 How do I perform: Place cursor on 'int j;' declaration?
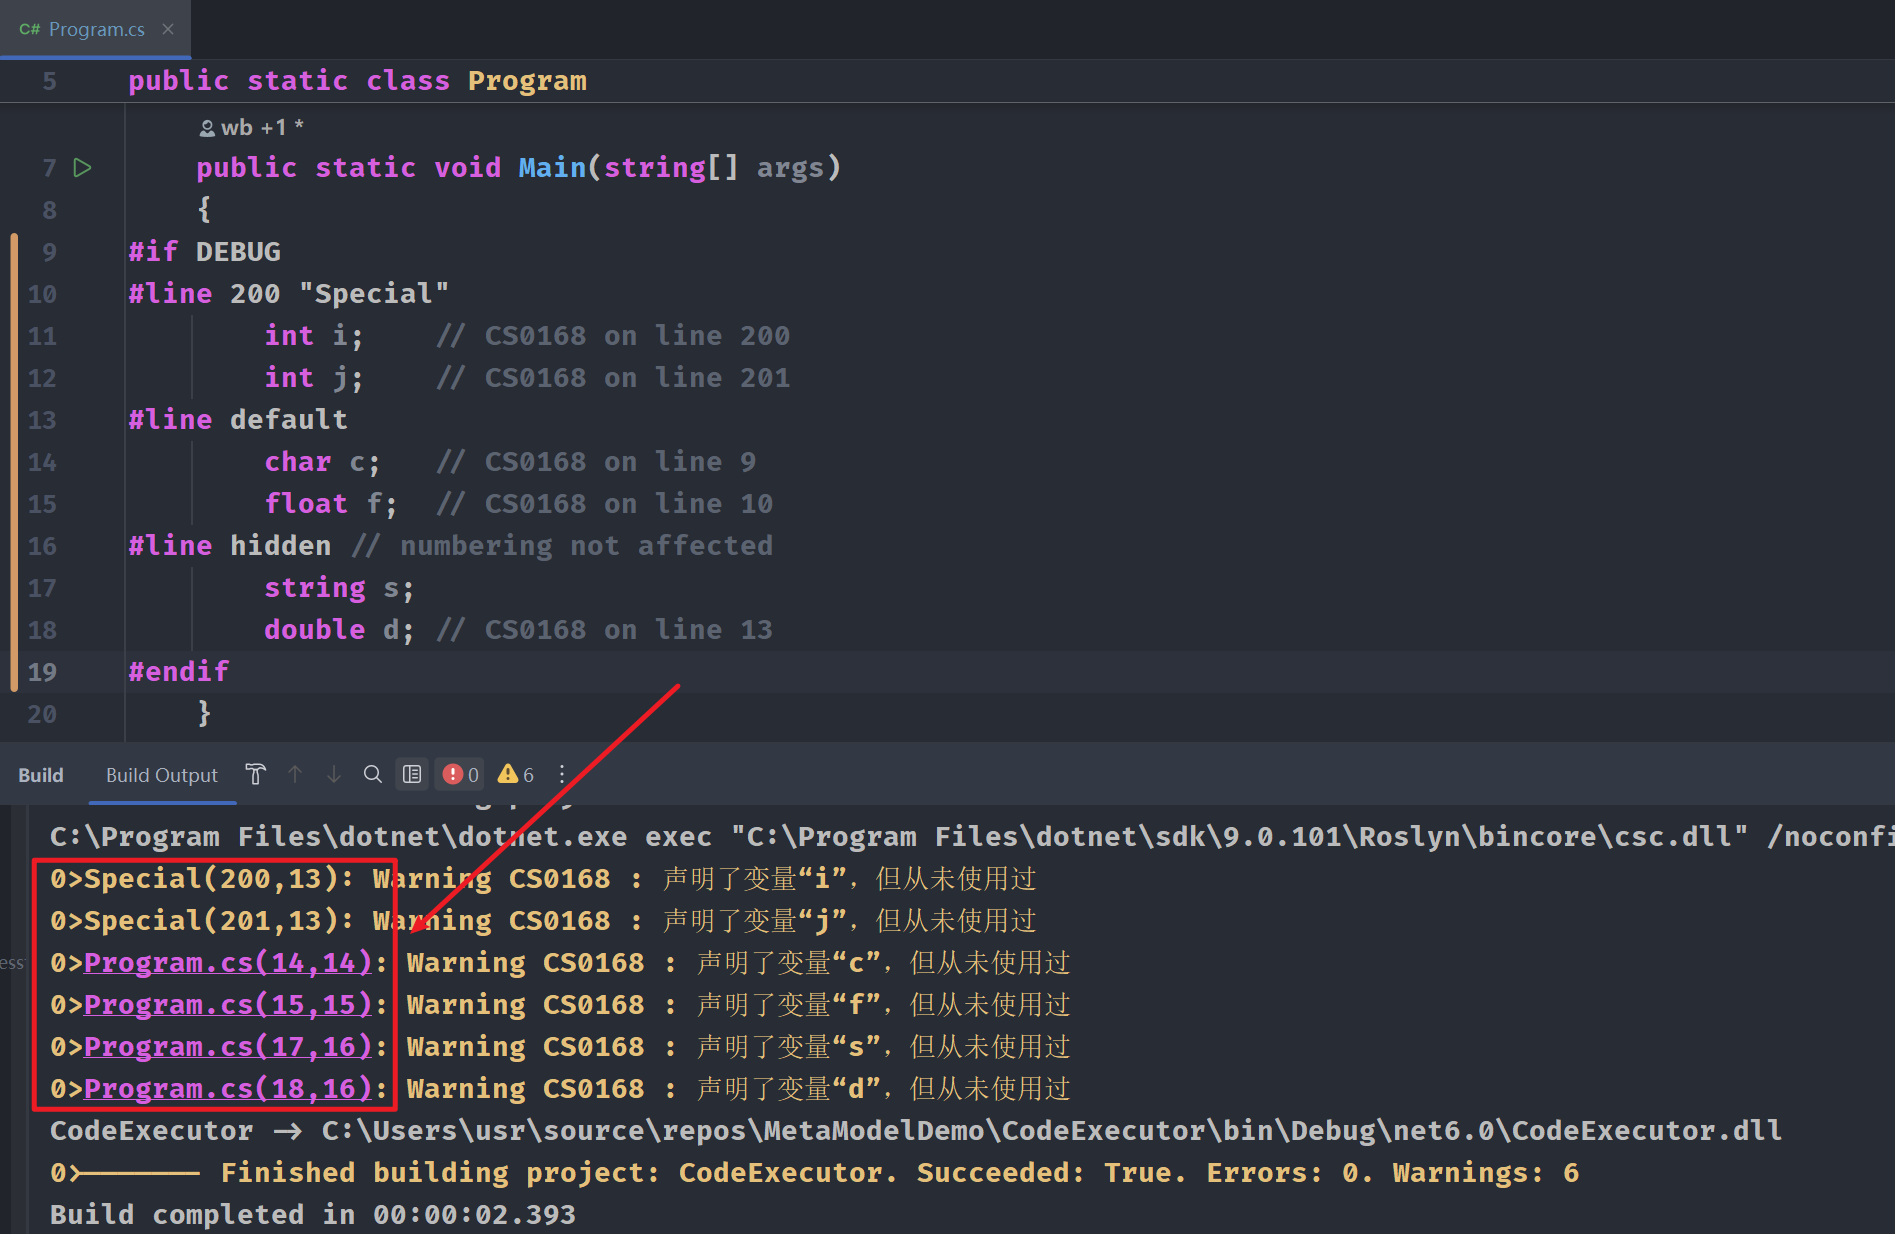tap(314, 378)
